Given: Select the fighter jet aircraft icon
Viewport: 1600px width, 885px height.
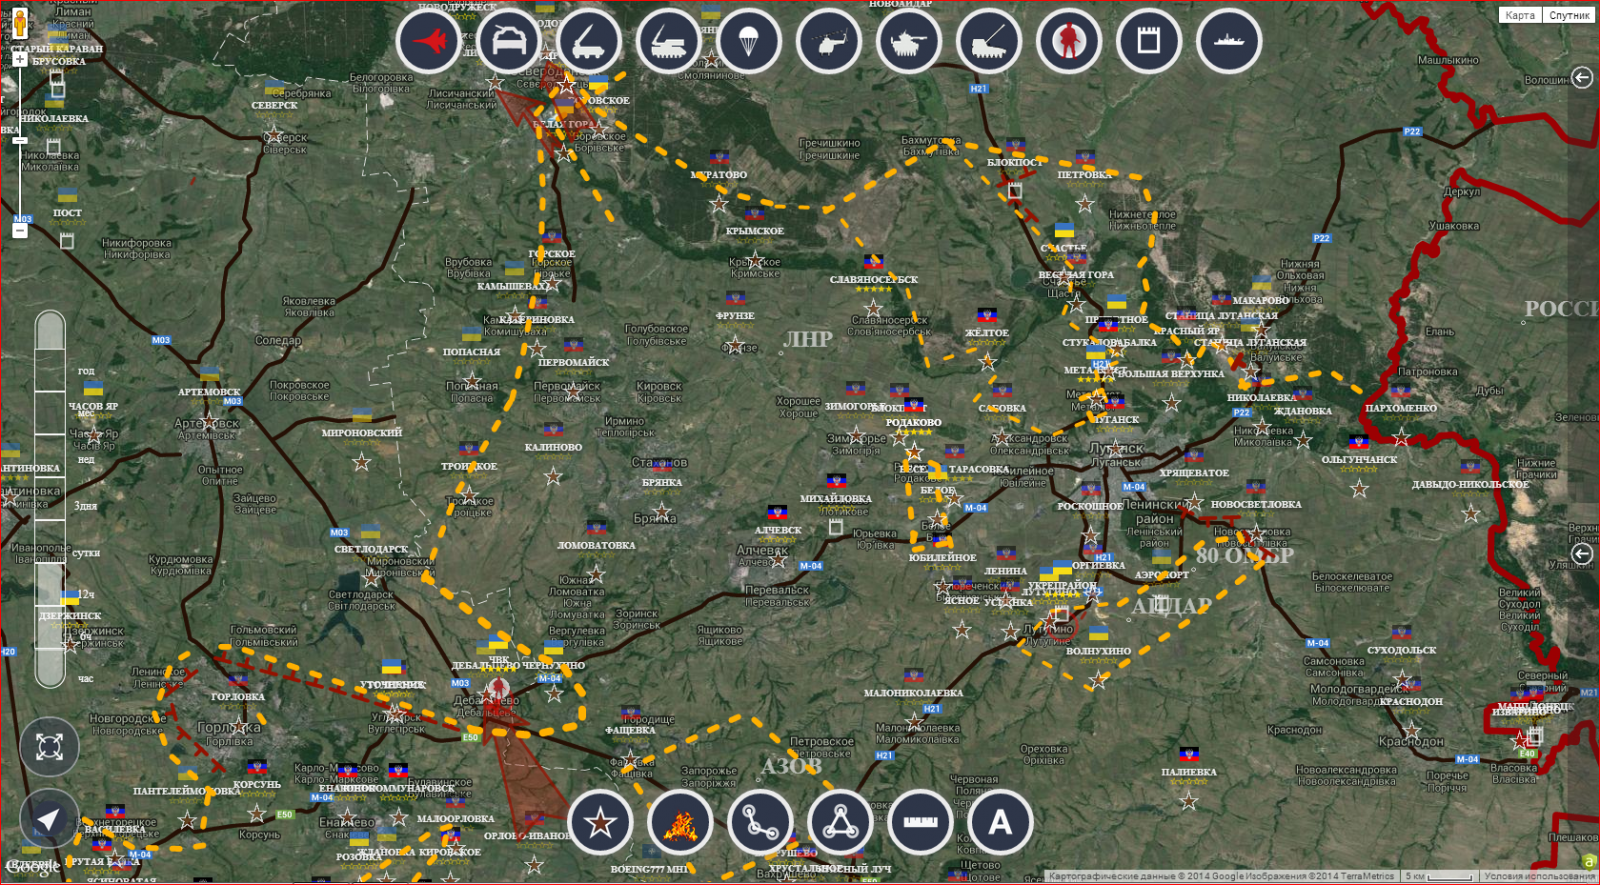Looking at the screenshot, I should click(428, 42).
